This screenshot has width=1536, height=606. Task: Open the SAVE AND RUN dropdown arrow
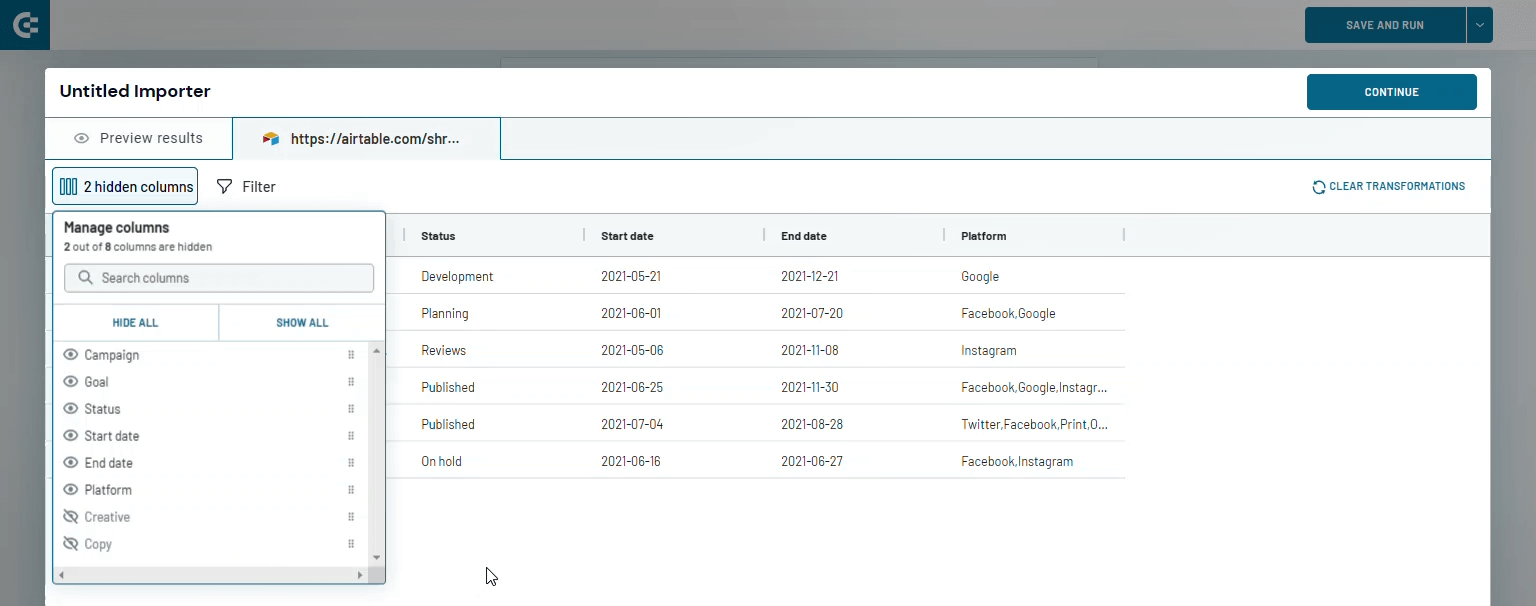1479,24
